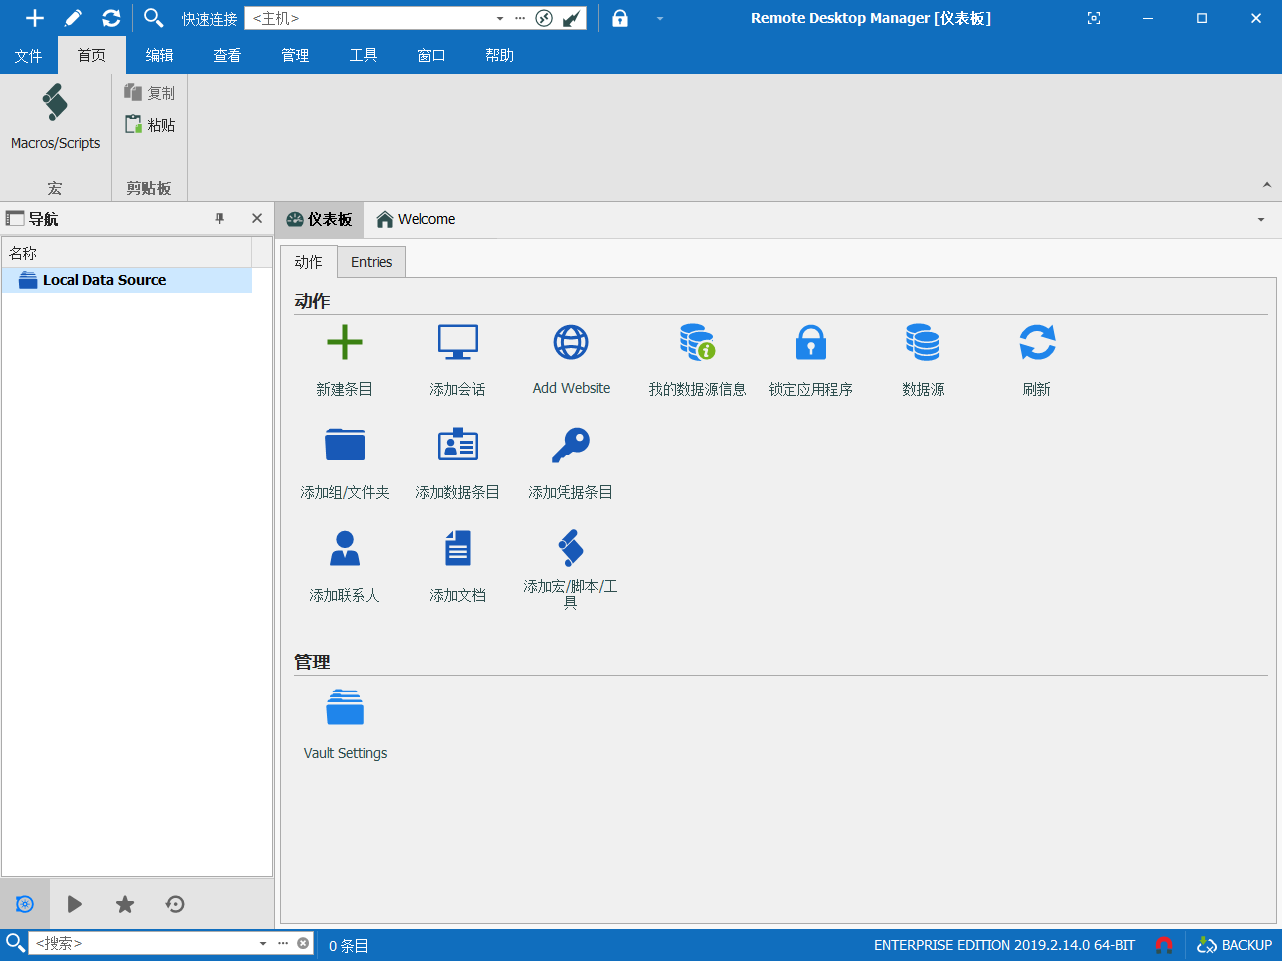Click the 添加组/文件夹 folder icon
Screen dimensions: 1282x961
click(344, 445)
